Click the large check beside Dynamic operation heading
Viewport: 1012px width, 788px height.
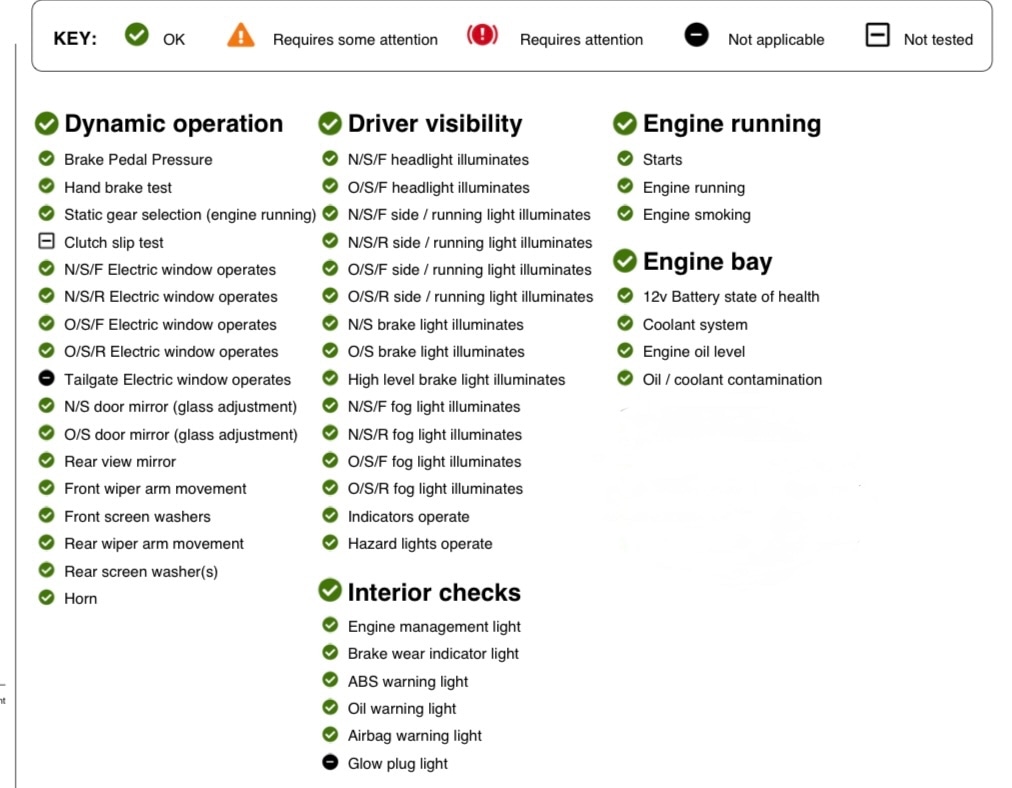pyautogui.click(x=46, y=124)
